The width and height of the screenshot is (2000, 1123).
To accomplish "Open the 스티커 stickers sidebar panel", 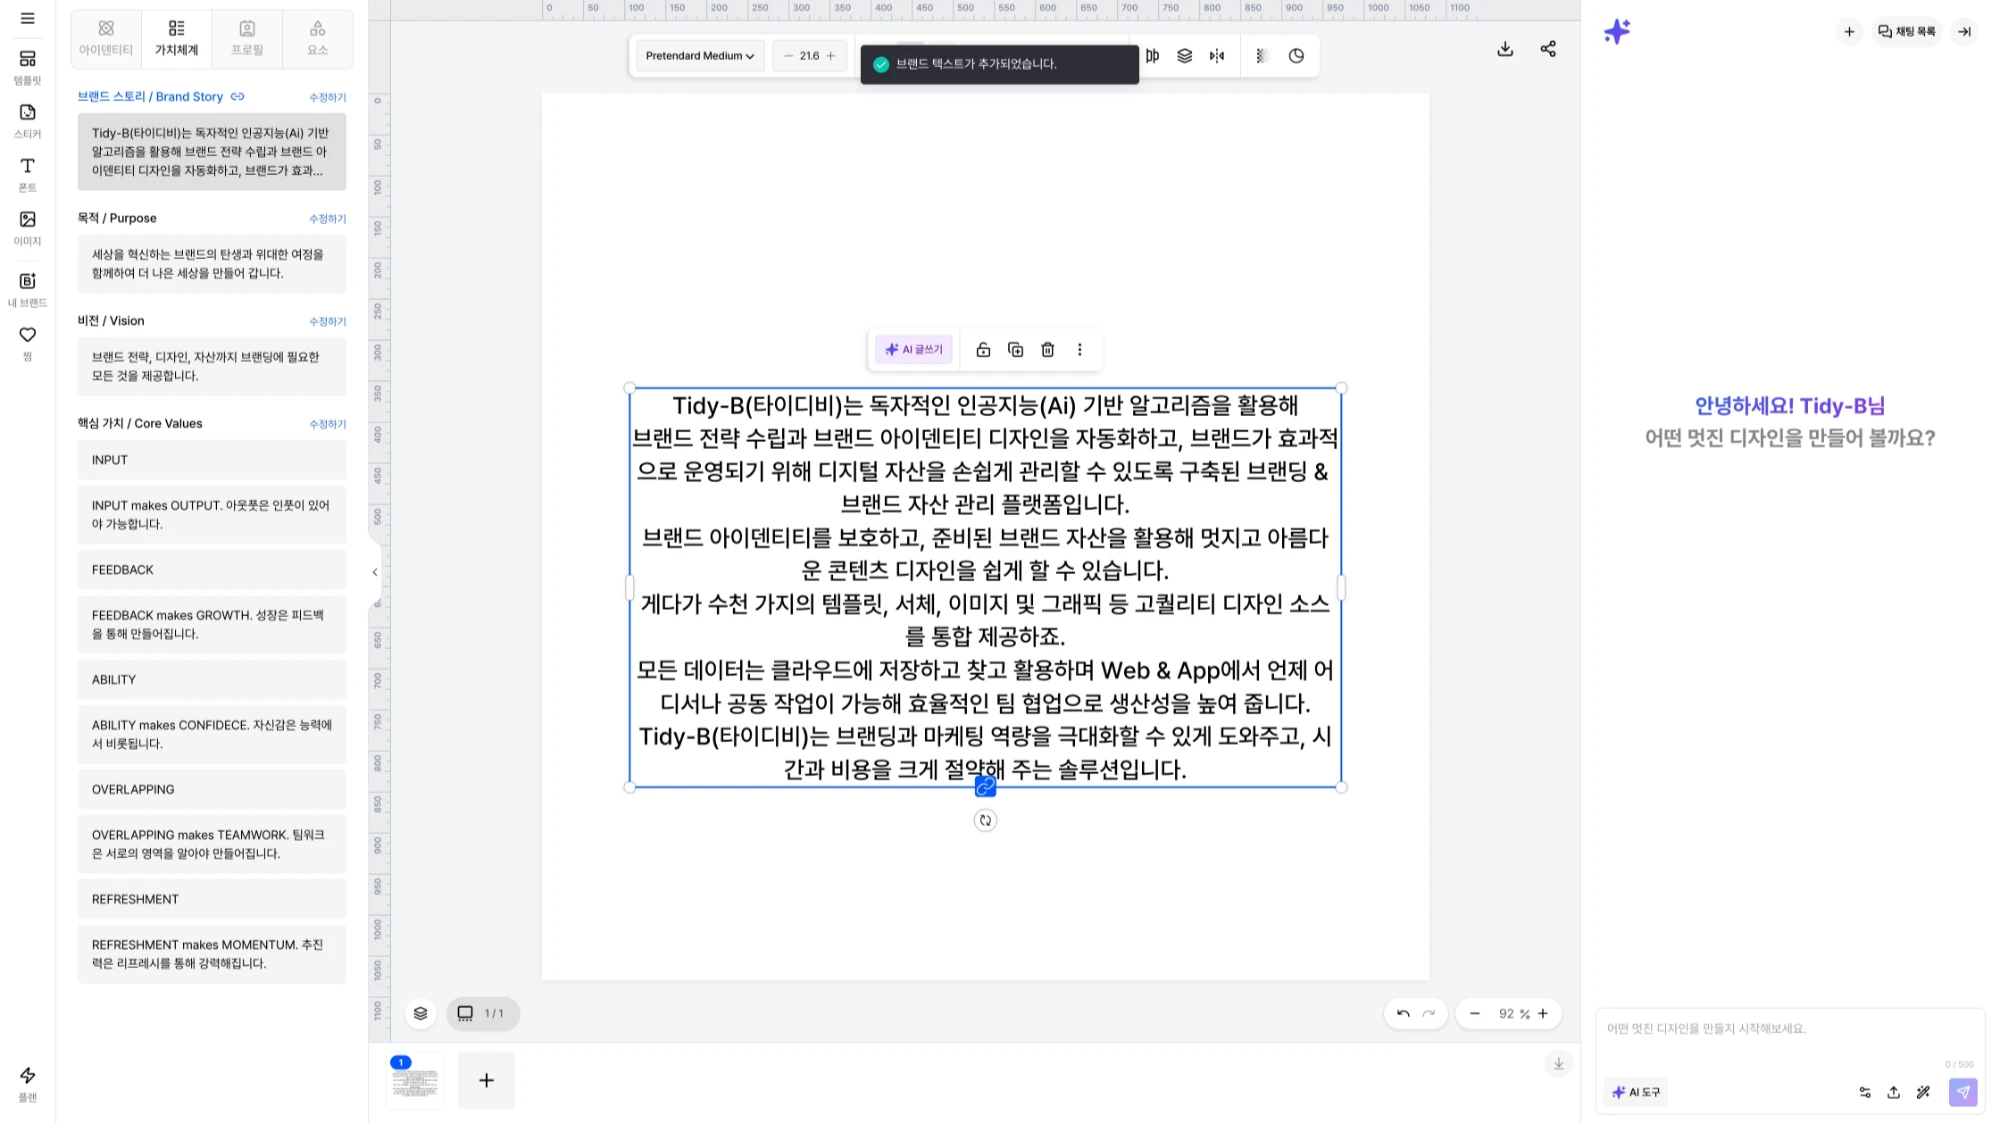I will (x=27, y=121).
